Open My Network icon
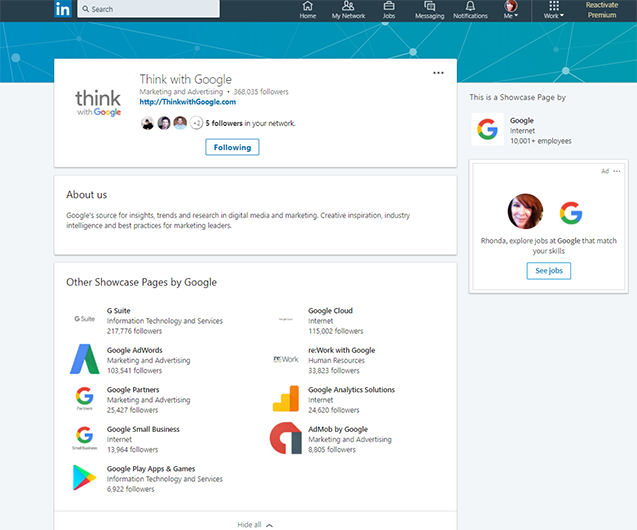This screenshot has width=637, height=530. click(x=348, y=10)
